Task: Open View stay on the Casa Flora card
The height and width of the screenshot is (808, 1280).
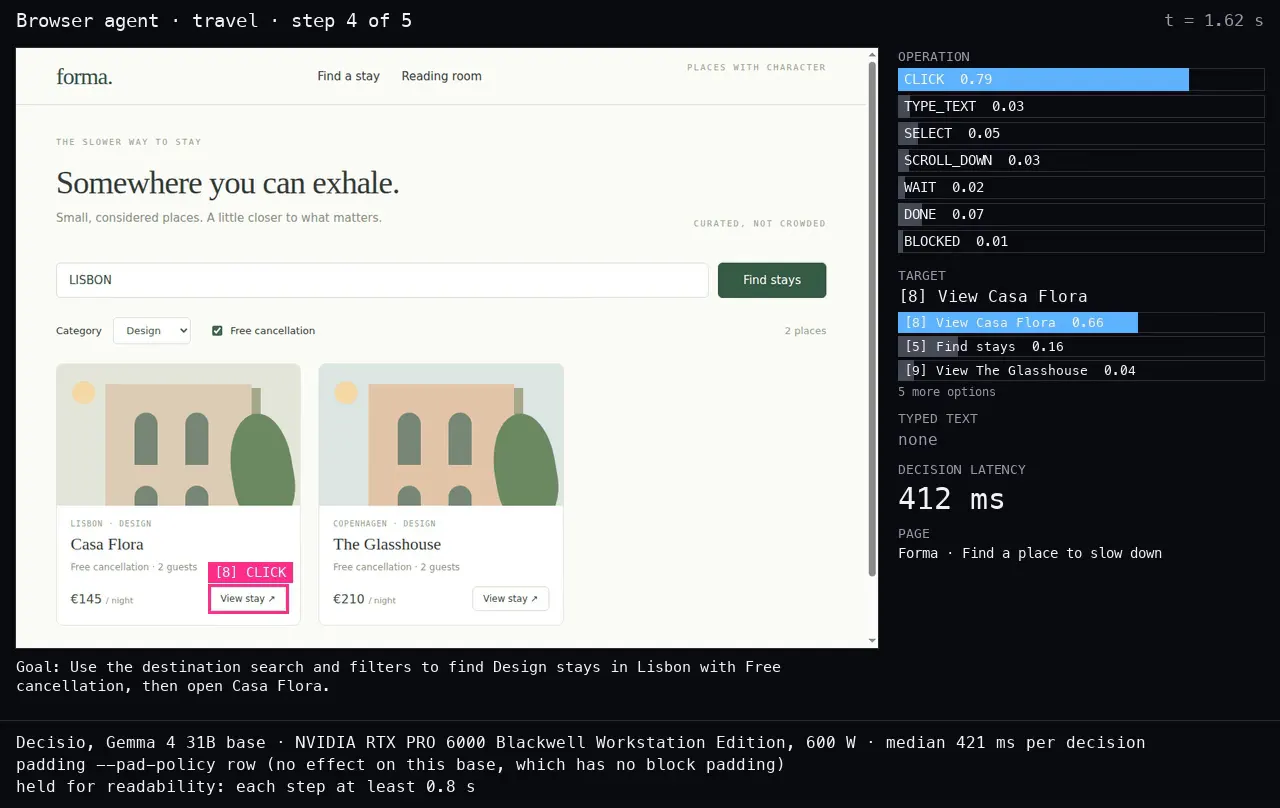Action: click(248, 599)
